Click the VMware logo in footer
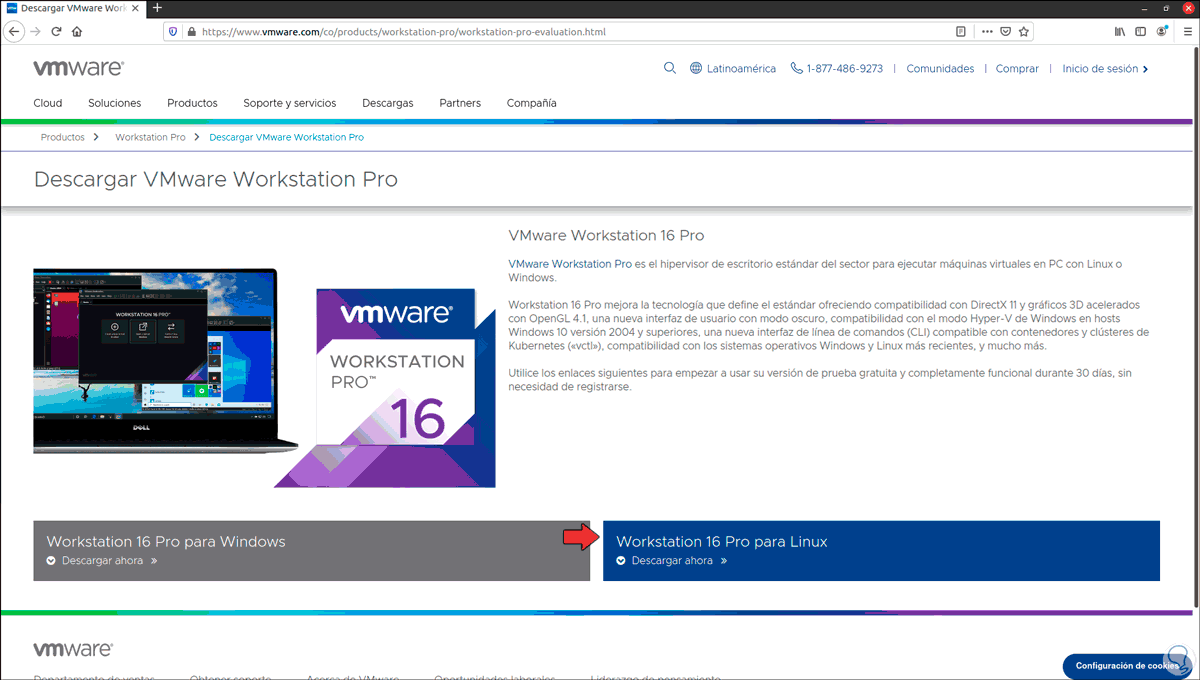The height and width of the screenshot is (680, 1200). pyautogui.click(x=73, y=649)
